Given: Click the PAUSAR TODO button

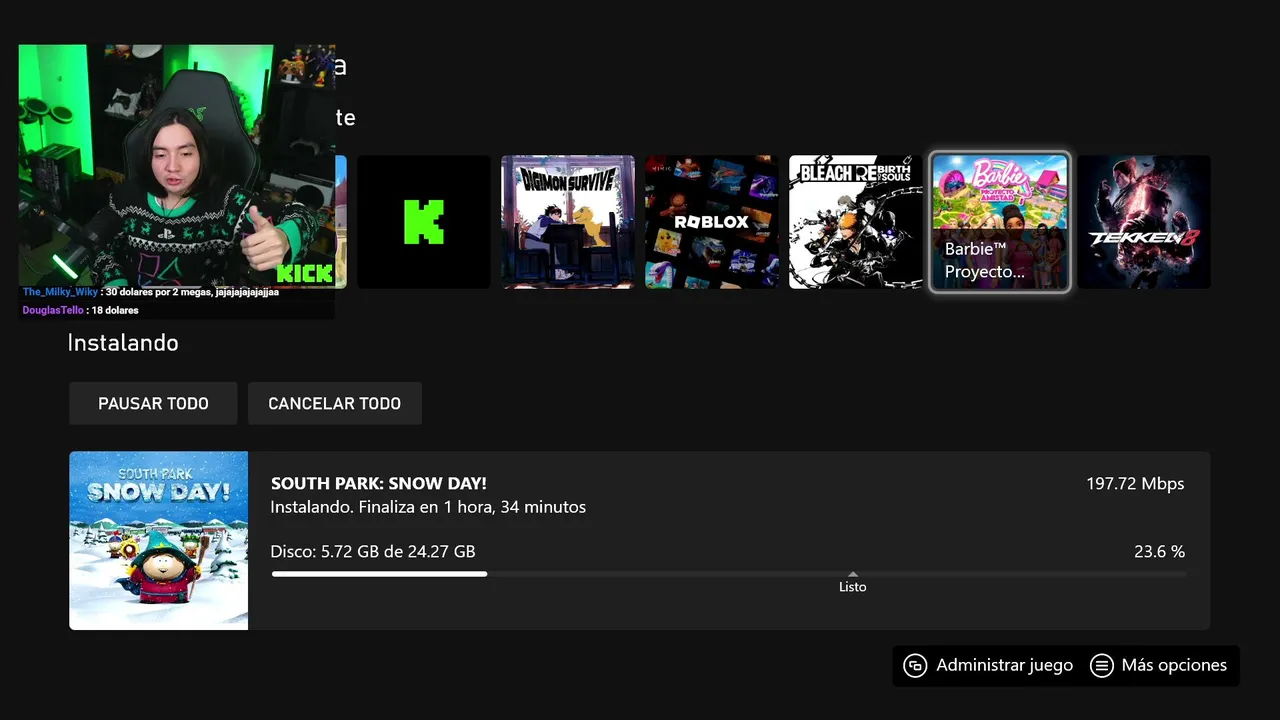Looking at the screenshot, I should tap(153, 403).
